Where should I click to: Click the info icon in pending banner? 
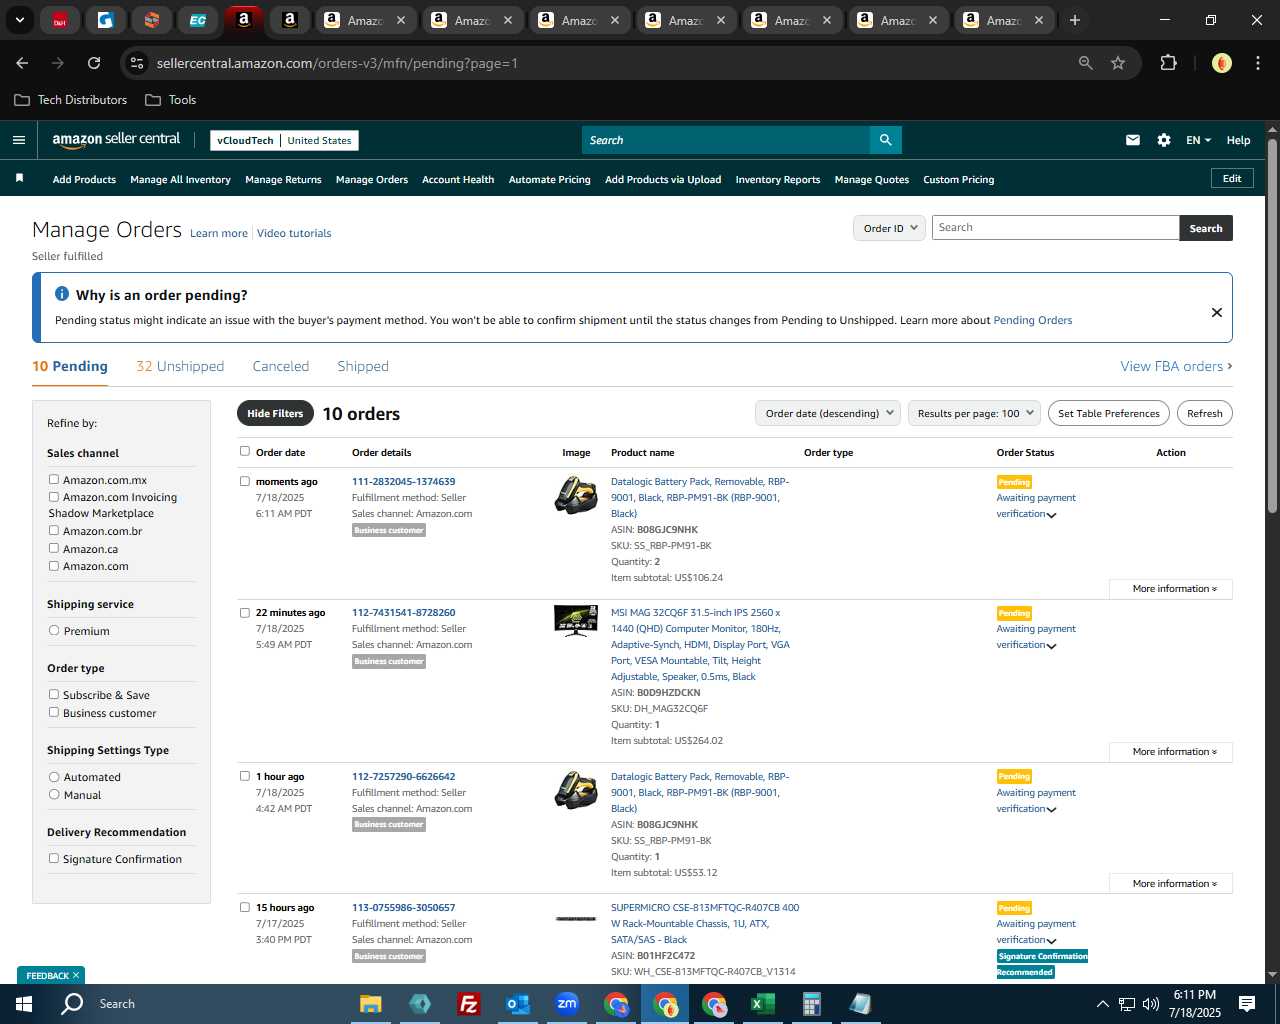(62, 294)
